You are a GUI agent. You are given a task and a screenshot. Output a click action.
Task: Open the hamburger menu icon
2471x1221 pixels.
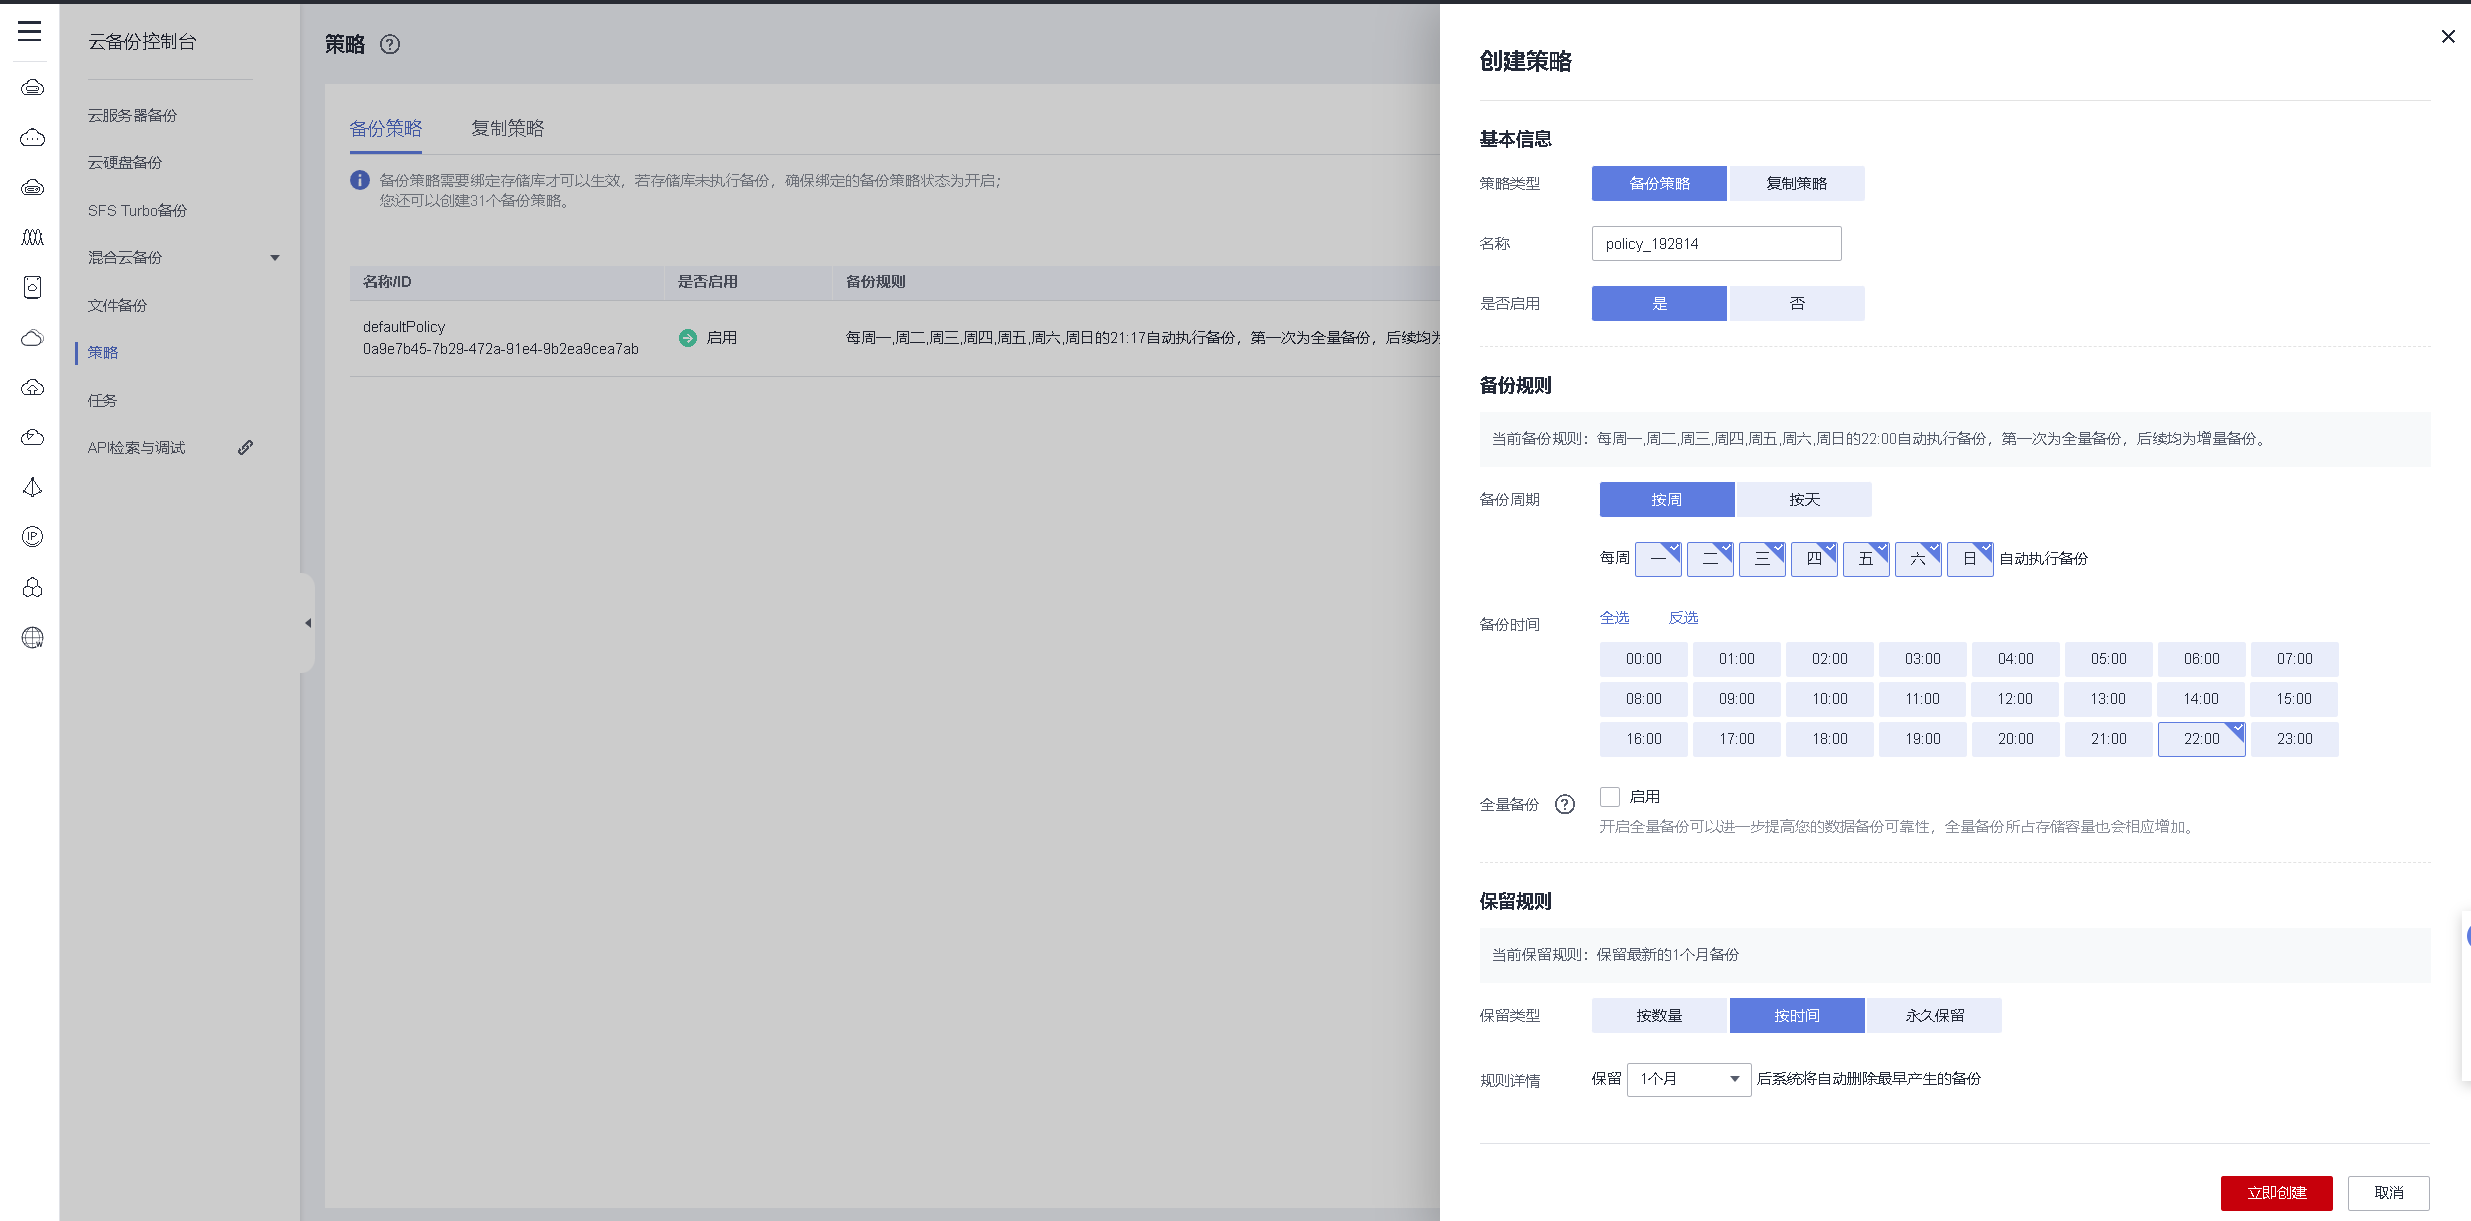pyautogui.click(x=30, y=32)
